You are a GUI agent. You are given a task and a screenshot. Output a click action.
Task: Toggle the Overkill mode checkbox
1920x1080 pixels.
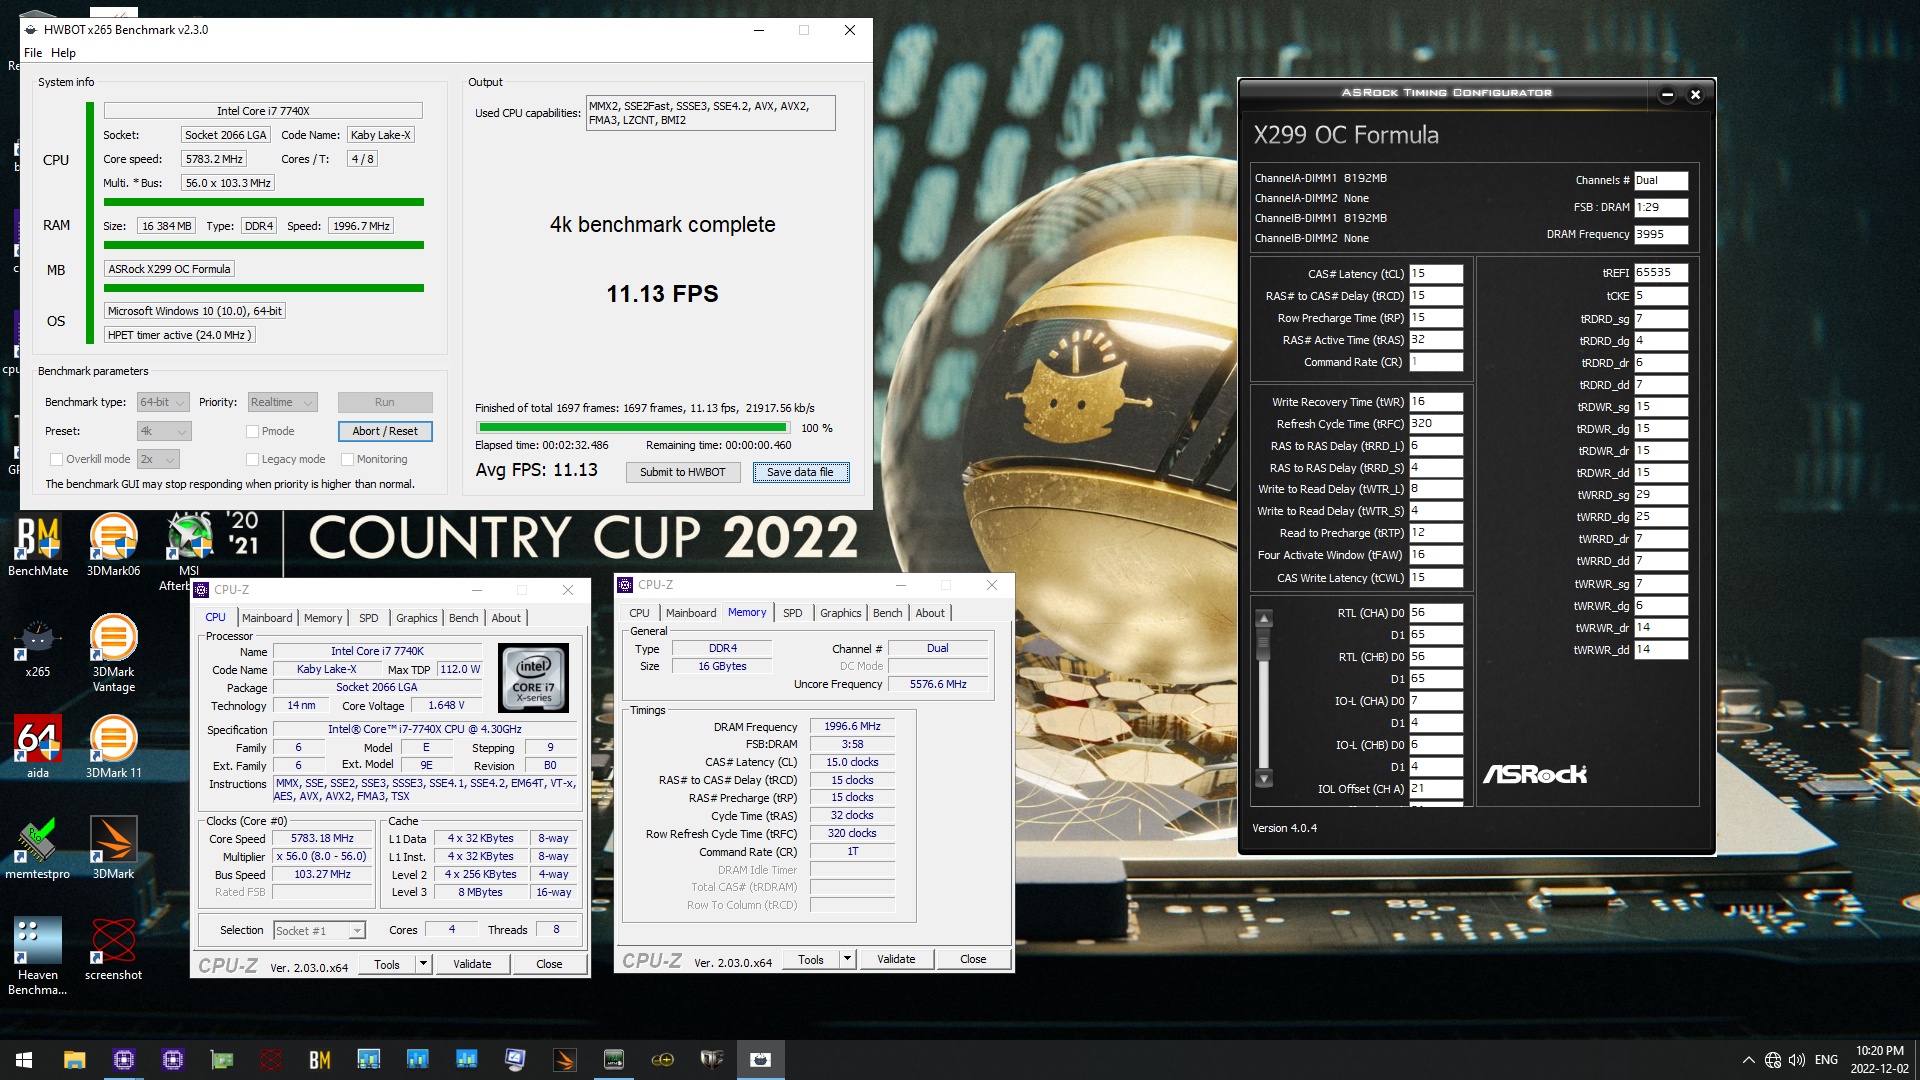point(56,459)
